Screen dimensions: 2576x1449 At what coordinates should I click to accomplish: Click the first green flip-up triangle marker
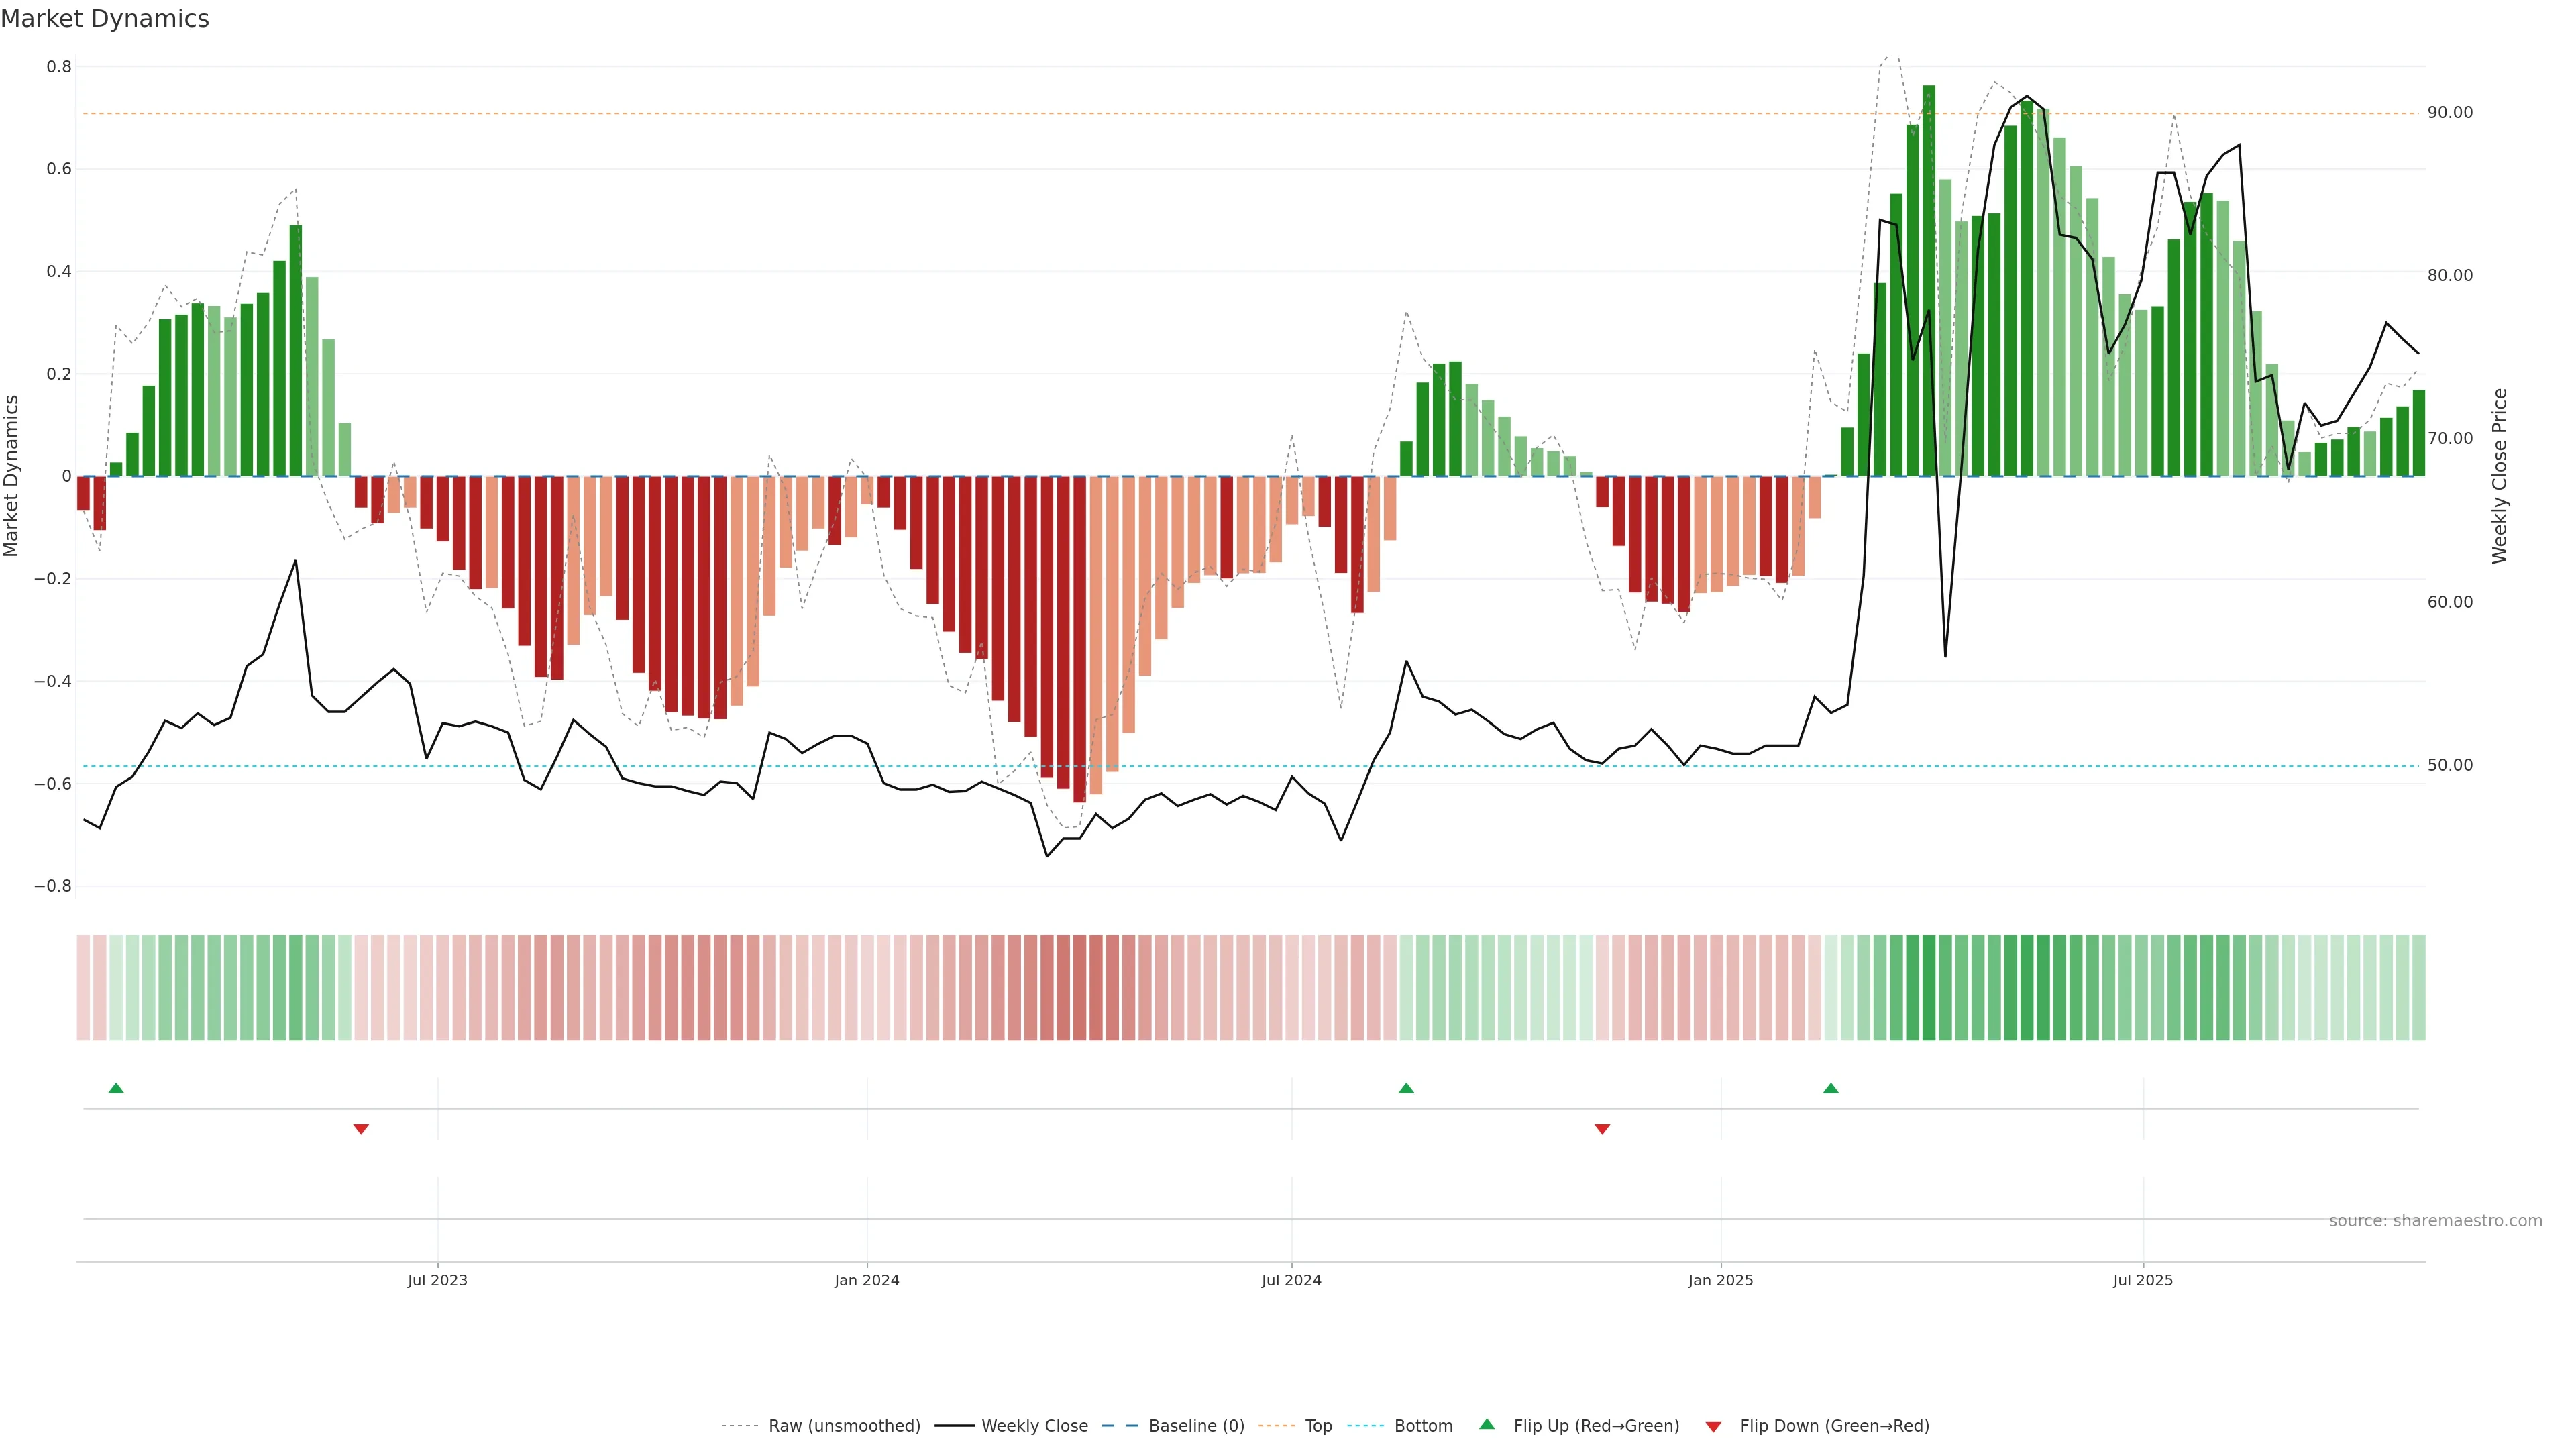[116, 1088]
